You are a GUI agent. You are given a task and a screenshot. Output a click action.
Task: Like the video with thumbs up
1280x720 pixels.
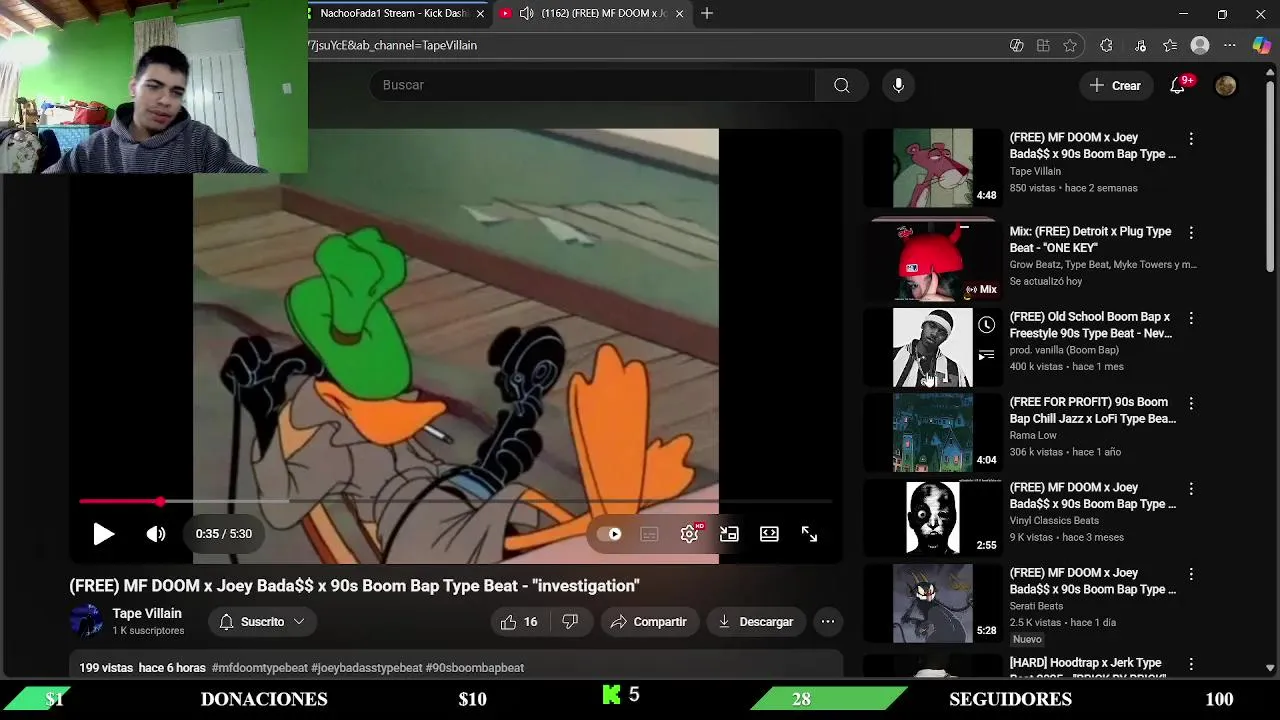coord(519,622)
